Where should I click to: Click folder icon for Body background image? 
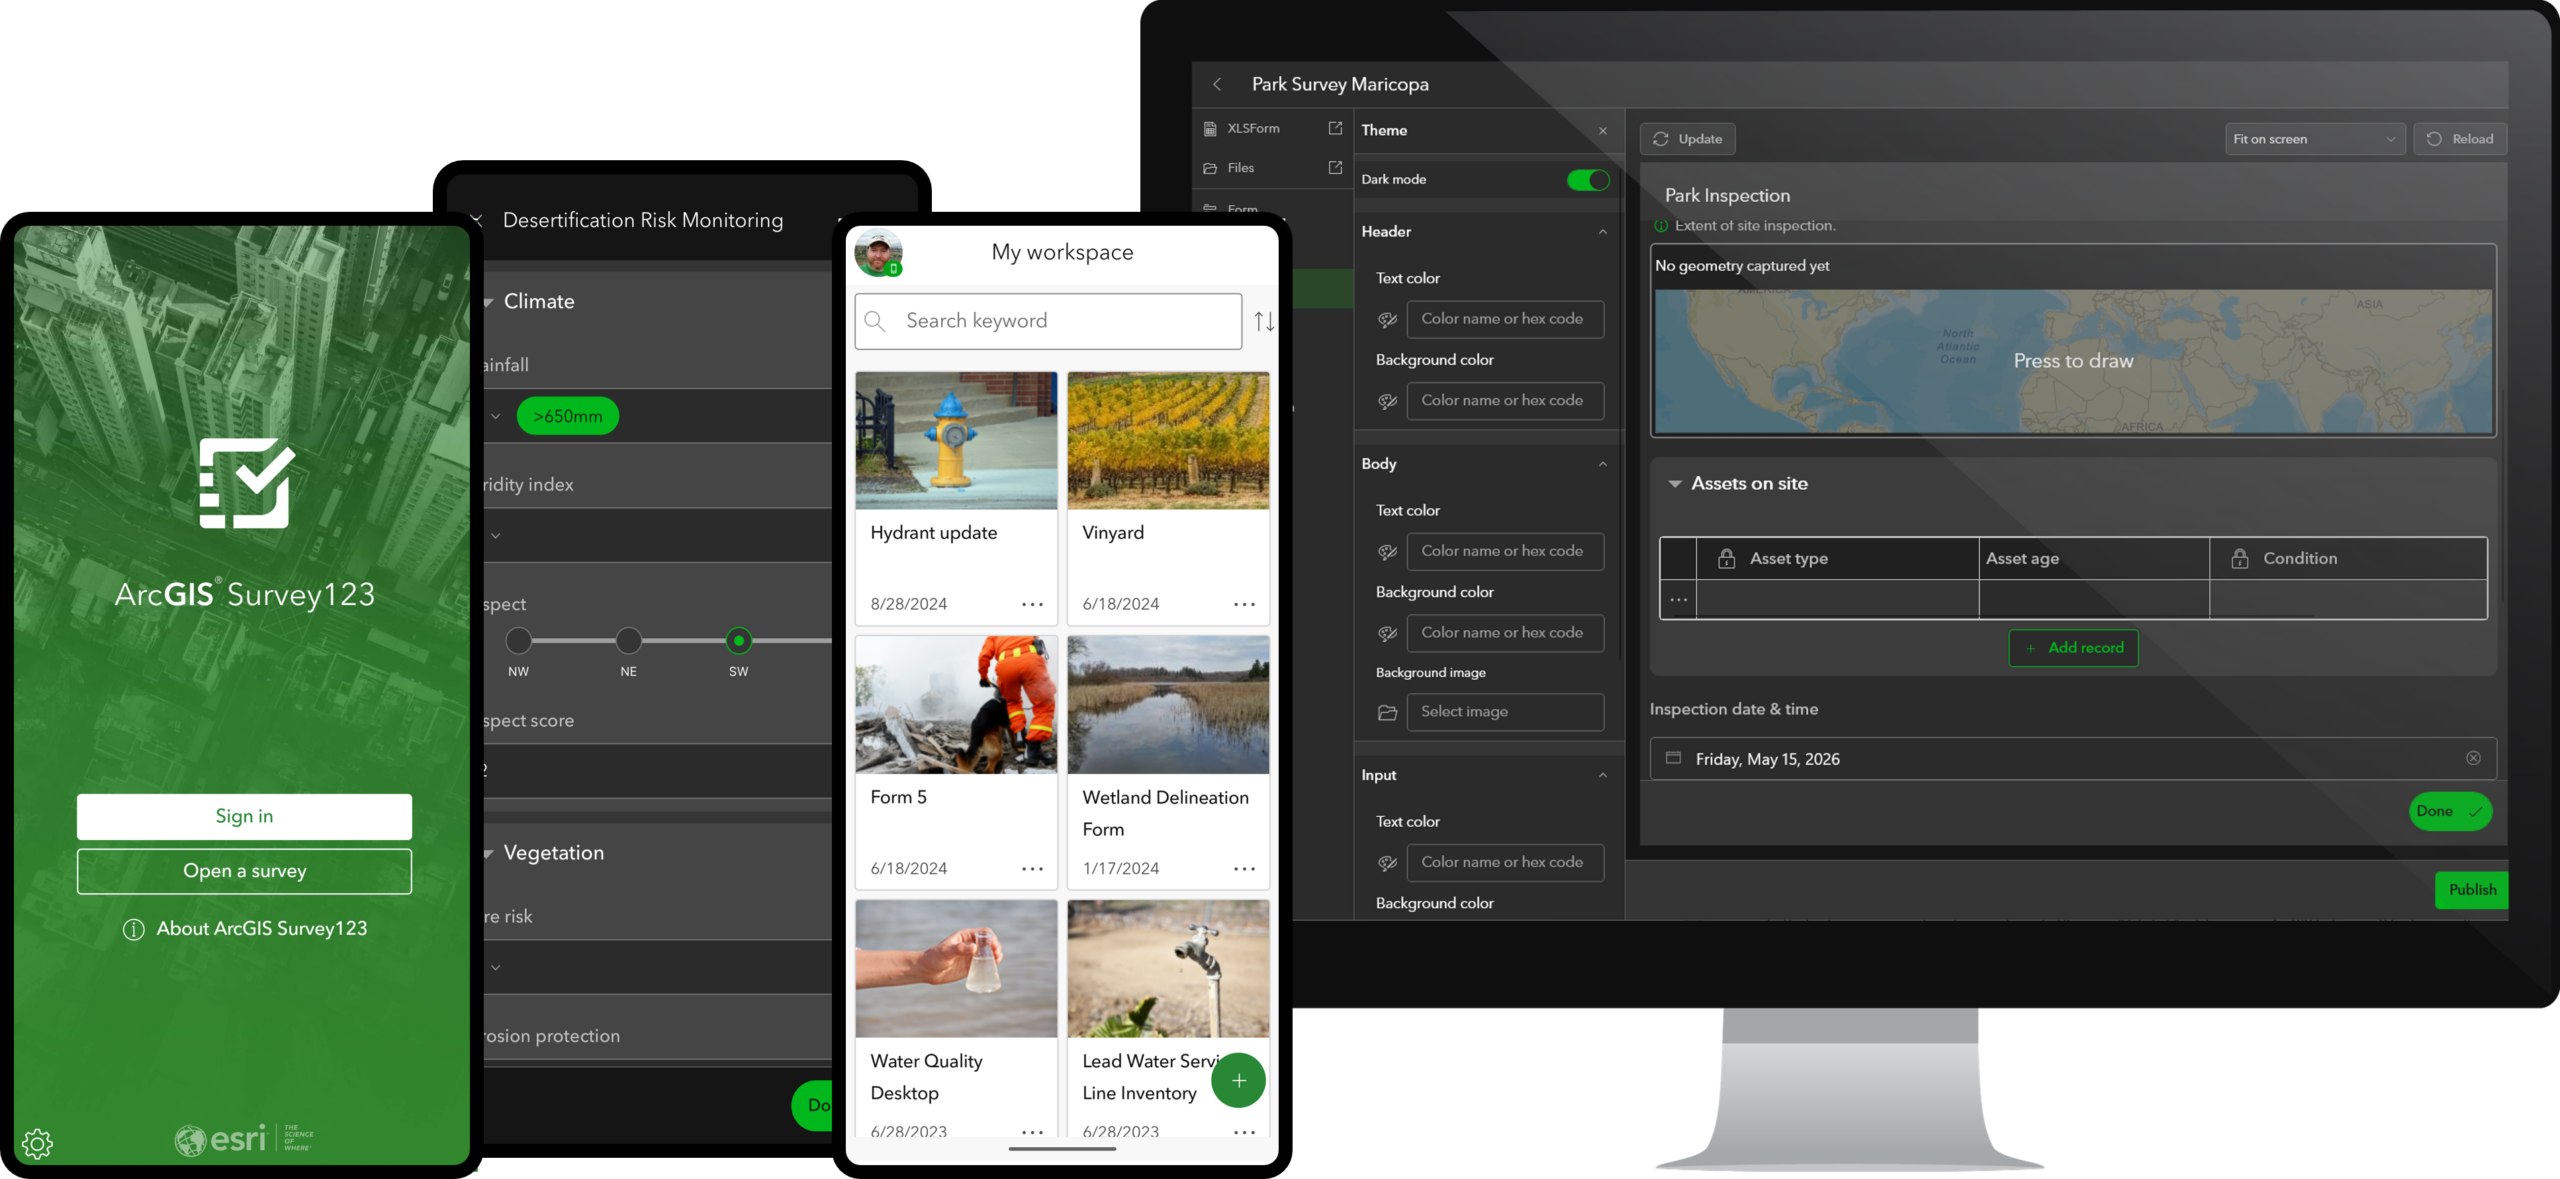(1387, 713)
